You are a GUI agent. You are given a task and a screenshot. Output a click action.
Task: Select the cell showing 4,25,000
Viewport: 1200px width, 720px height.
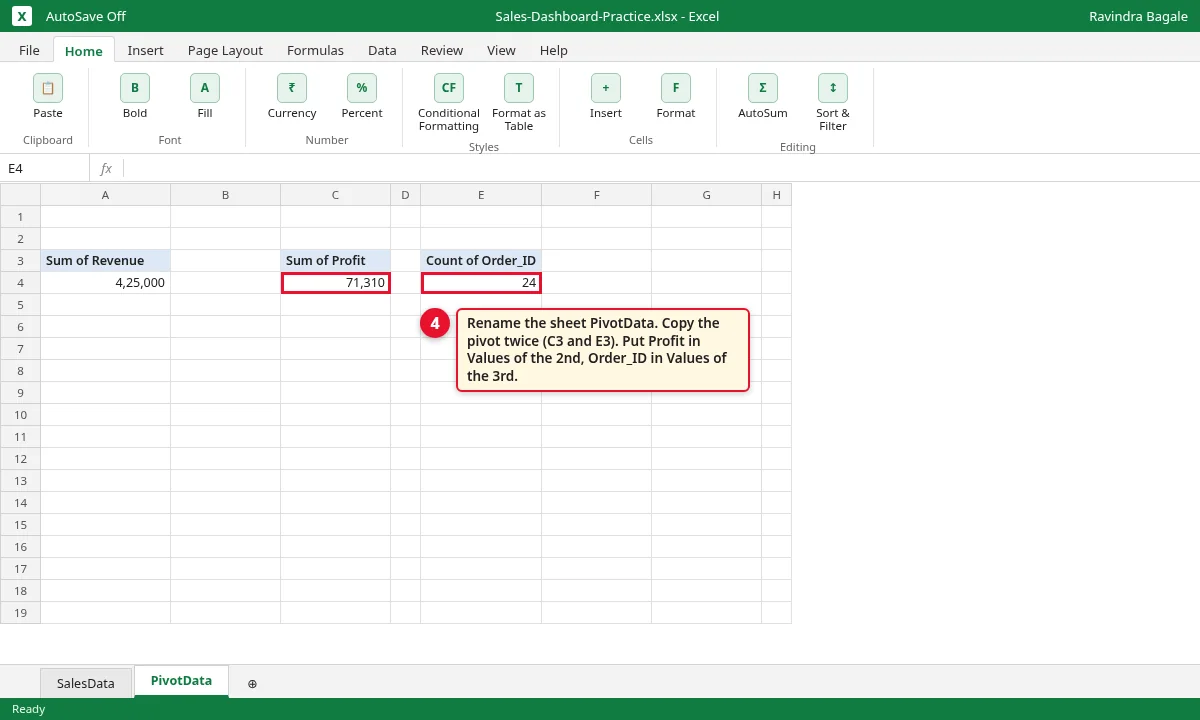click(x=106, y=283)
